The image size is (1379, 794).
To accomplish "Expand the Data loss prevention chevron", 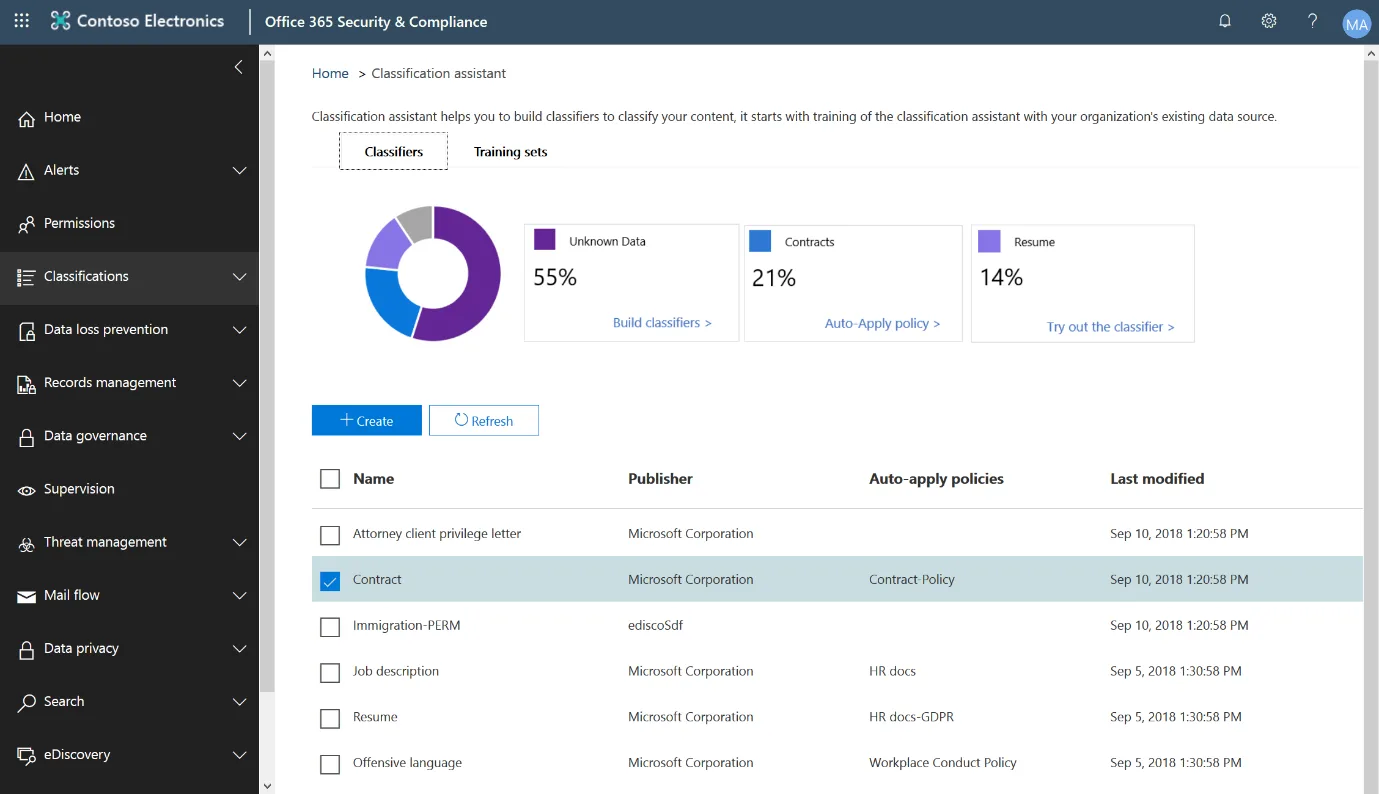I will [239, 330].
